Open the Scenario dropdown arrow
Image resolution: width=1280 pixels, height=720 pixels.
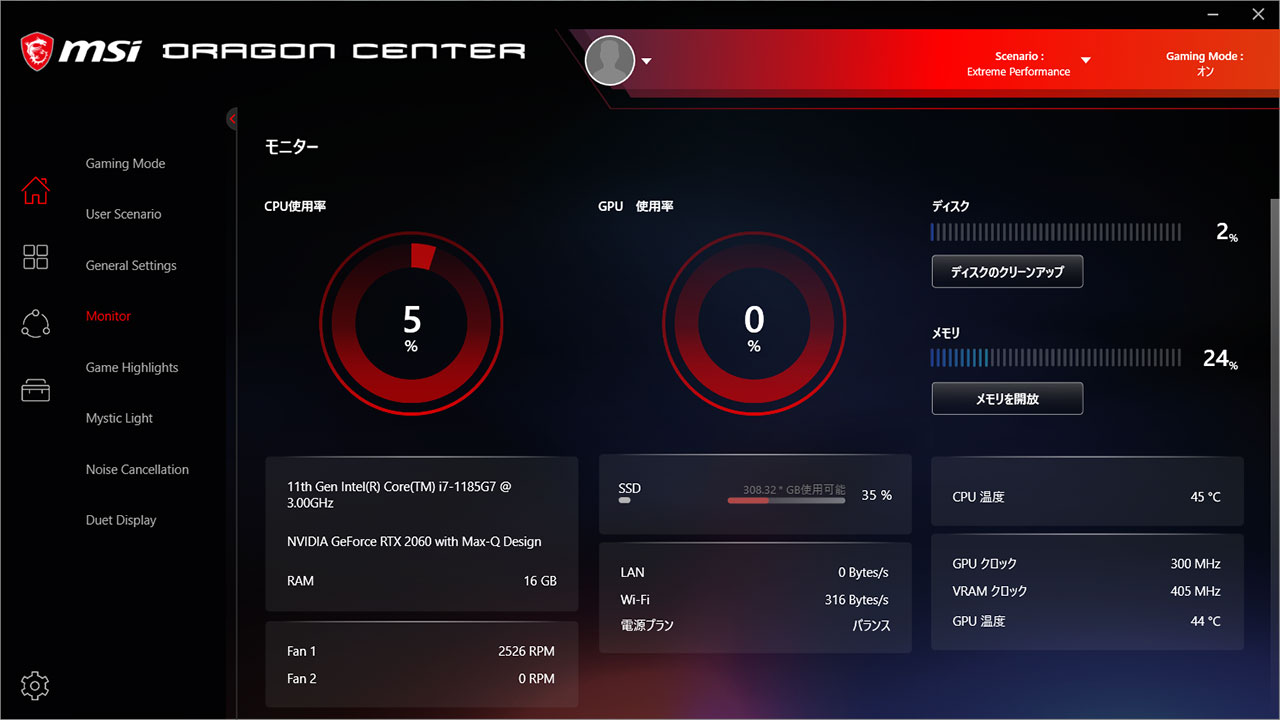coord(1086,60)
